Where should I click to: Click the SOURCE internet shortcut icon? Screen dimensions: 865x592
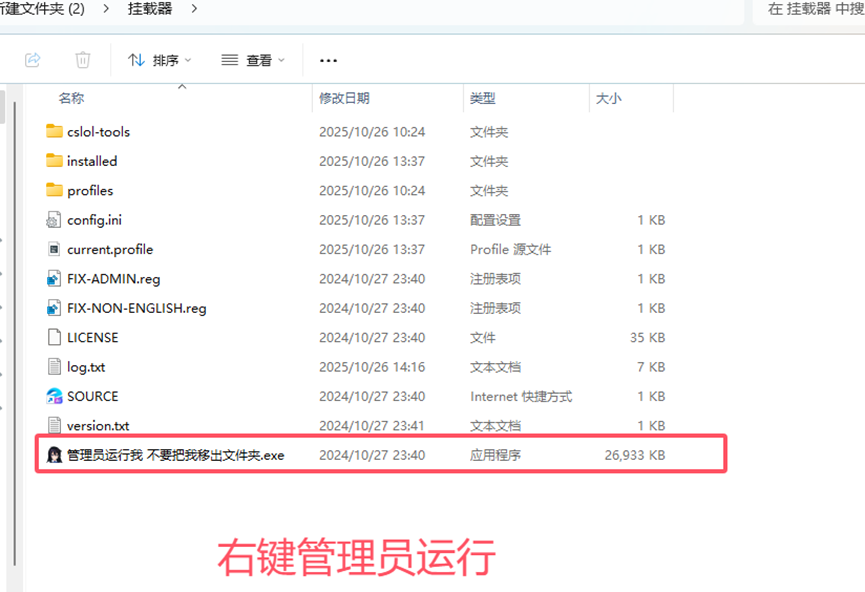pyautogui.click(x=54, y=396)
